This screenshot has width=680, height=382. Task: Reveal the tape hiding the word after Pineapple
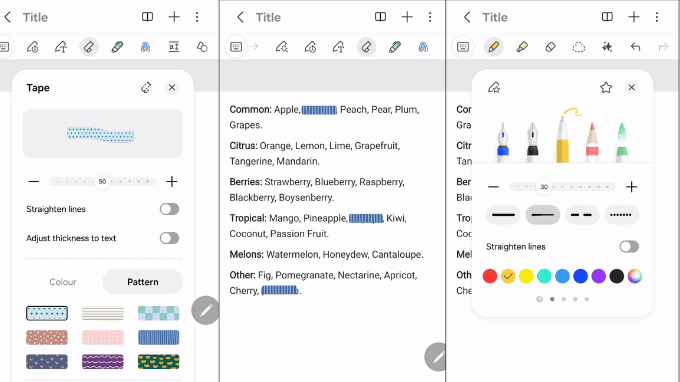click(x=366, y=219)
